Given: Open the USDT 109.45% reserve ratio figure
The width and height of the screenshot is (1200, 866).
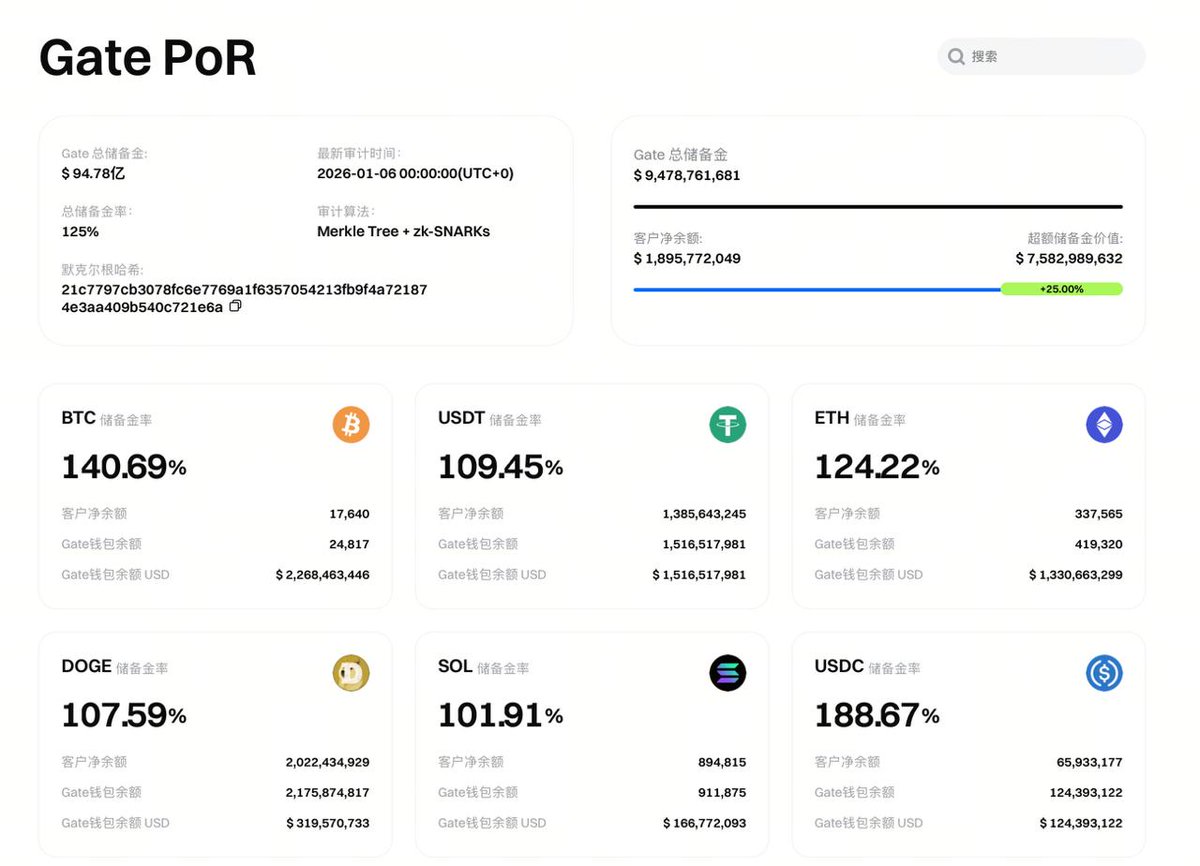Looking at the screenshot, I should tap(500, 467).
